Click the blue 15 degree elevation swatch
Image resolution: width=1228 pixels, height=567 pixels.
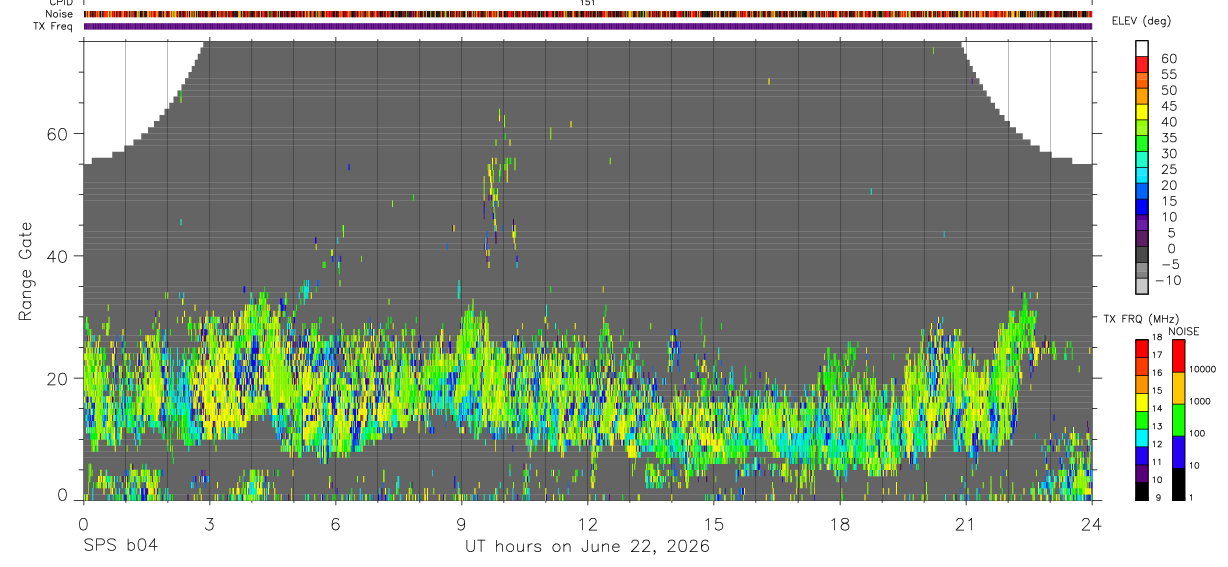(1142, 207)
